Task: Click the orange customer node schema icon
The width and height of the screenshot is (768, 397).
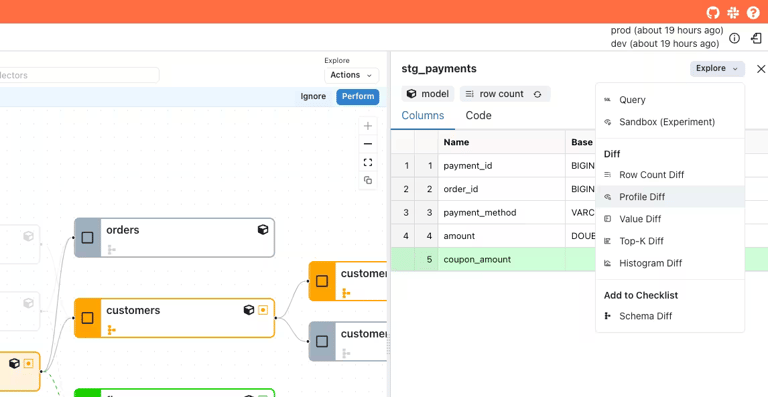Action: click(x=346, y=293)
